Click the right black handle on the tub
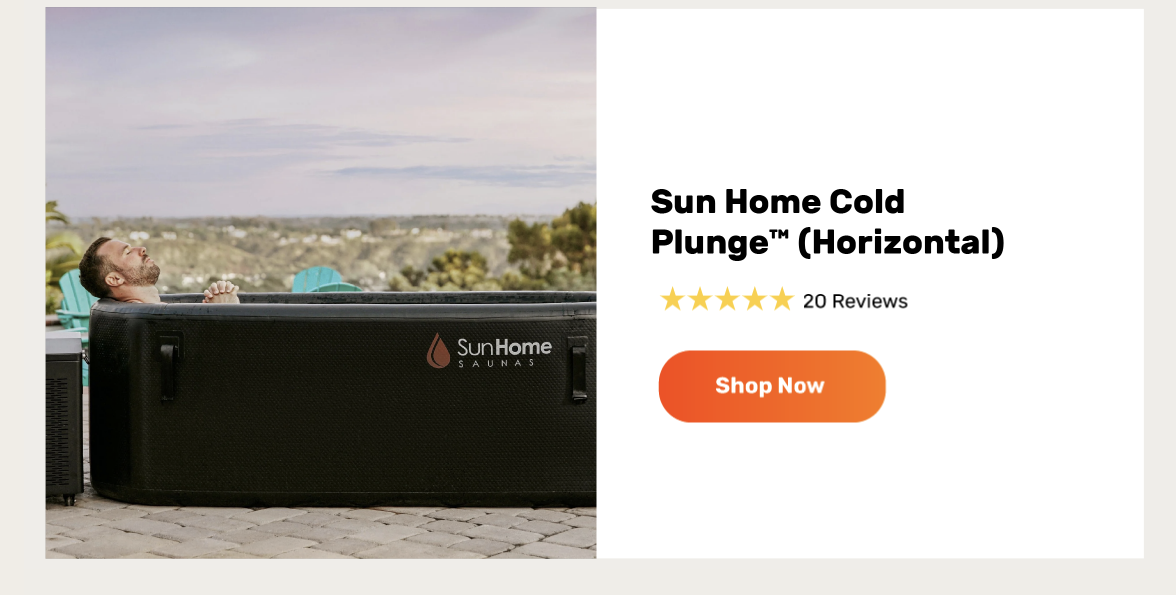The image size is (1176, 595). tap(578, 369)
